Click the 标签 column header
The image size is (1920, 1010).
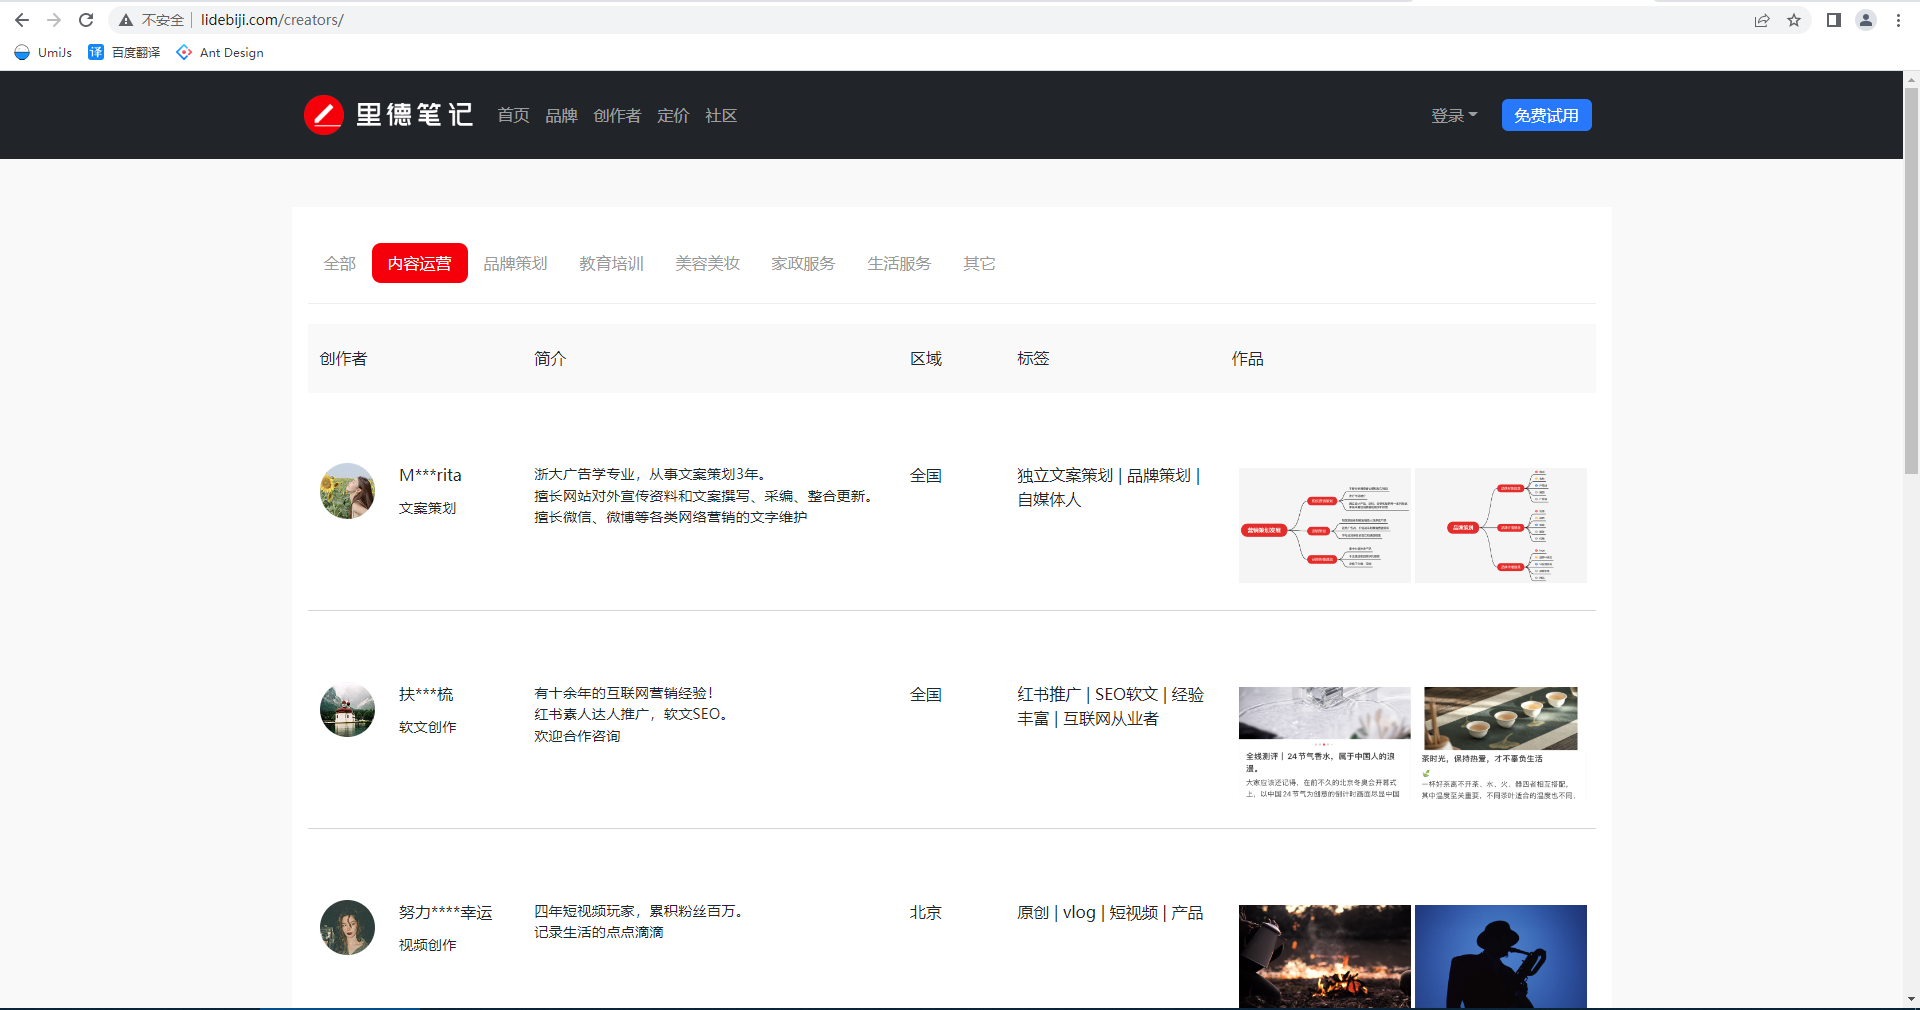click(1033, 358)
